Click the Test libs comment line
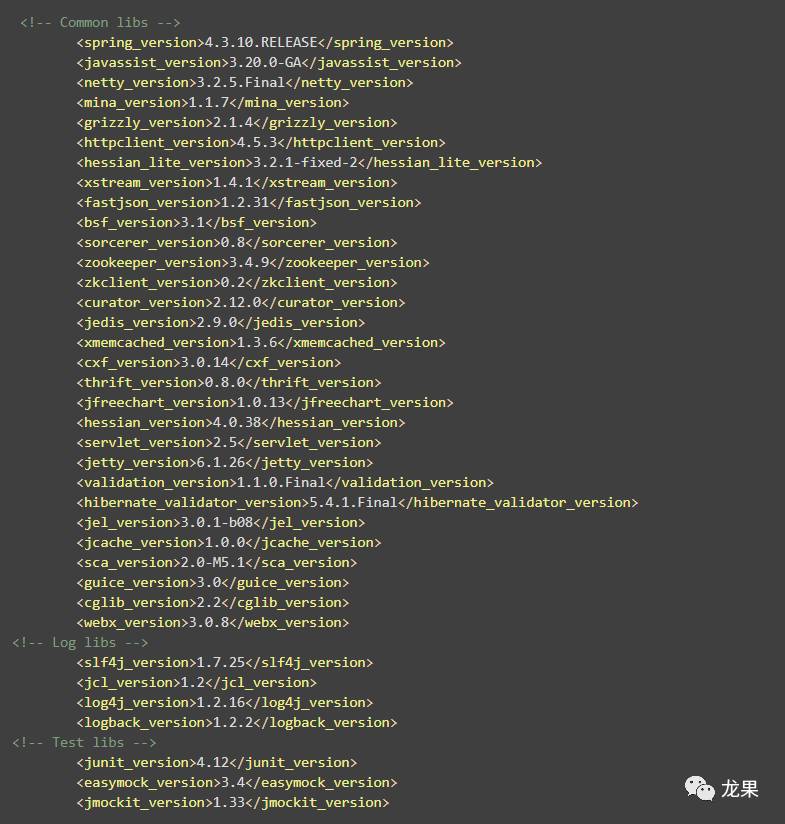Screen dimensions: 785x824 [x=84, y=742]
